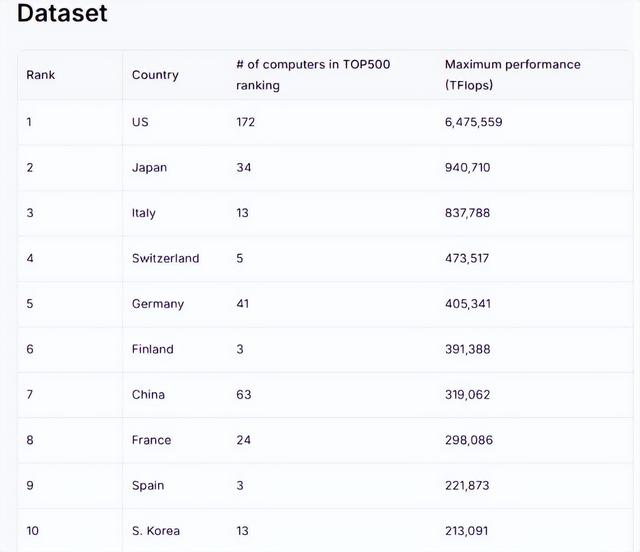
Task: Click the 6,475,559 performance value
Action: [473, 122]
